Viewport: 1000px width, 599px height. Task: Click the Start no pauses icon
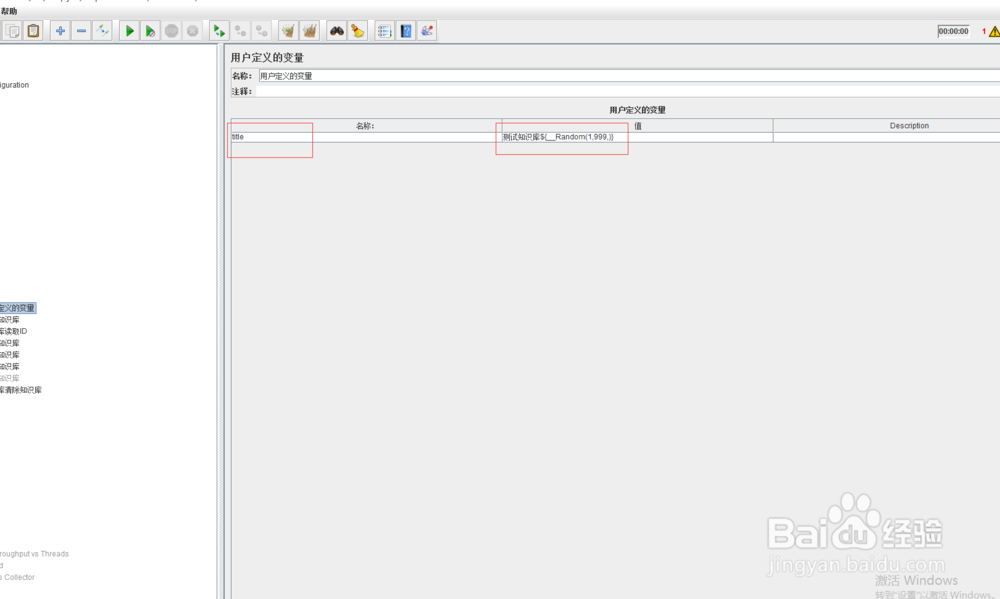tap(151, 31)
